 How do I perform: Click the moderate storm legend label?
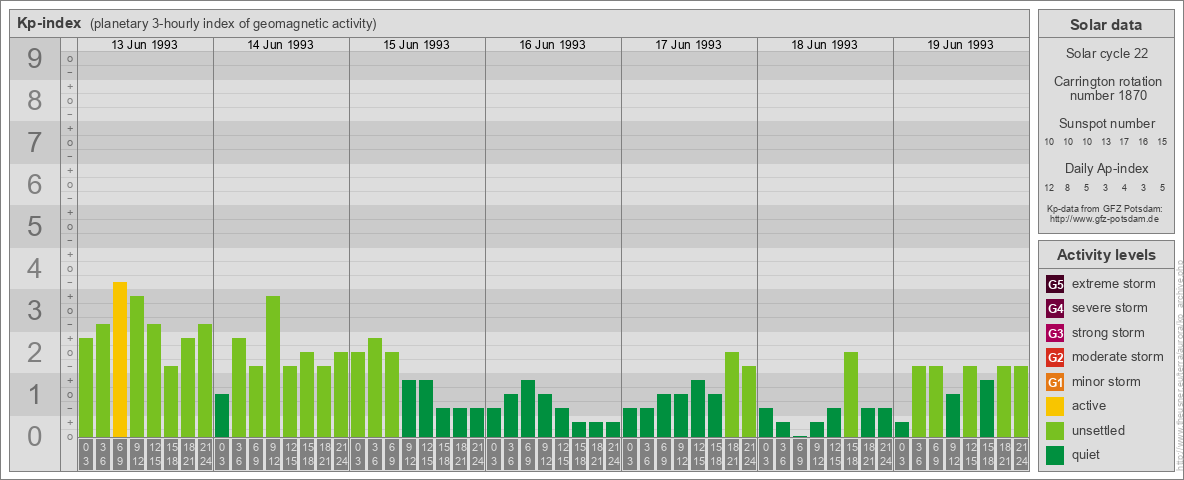1118,357
